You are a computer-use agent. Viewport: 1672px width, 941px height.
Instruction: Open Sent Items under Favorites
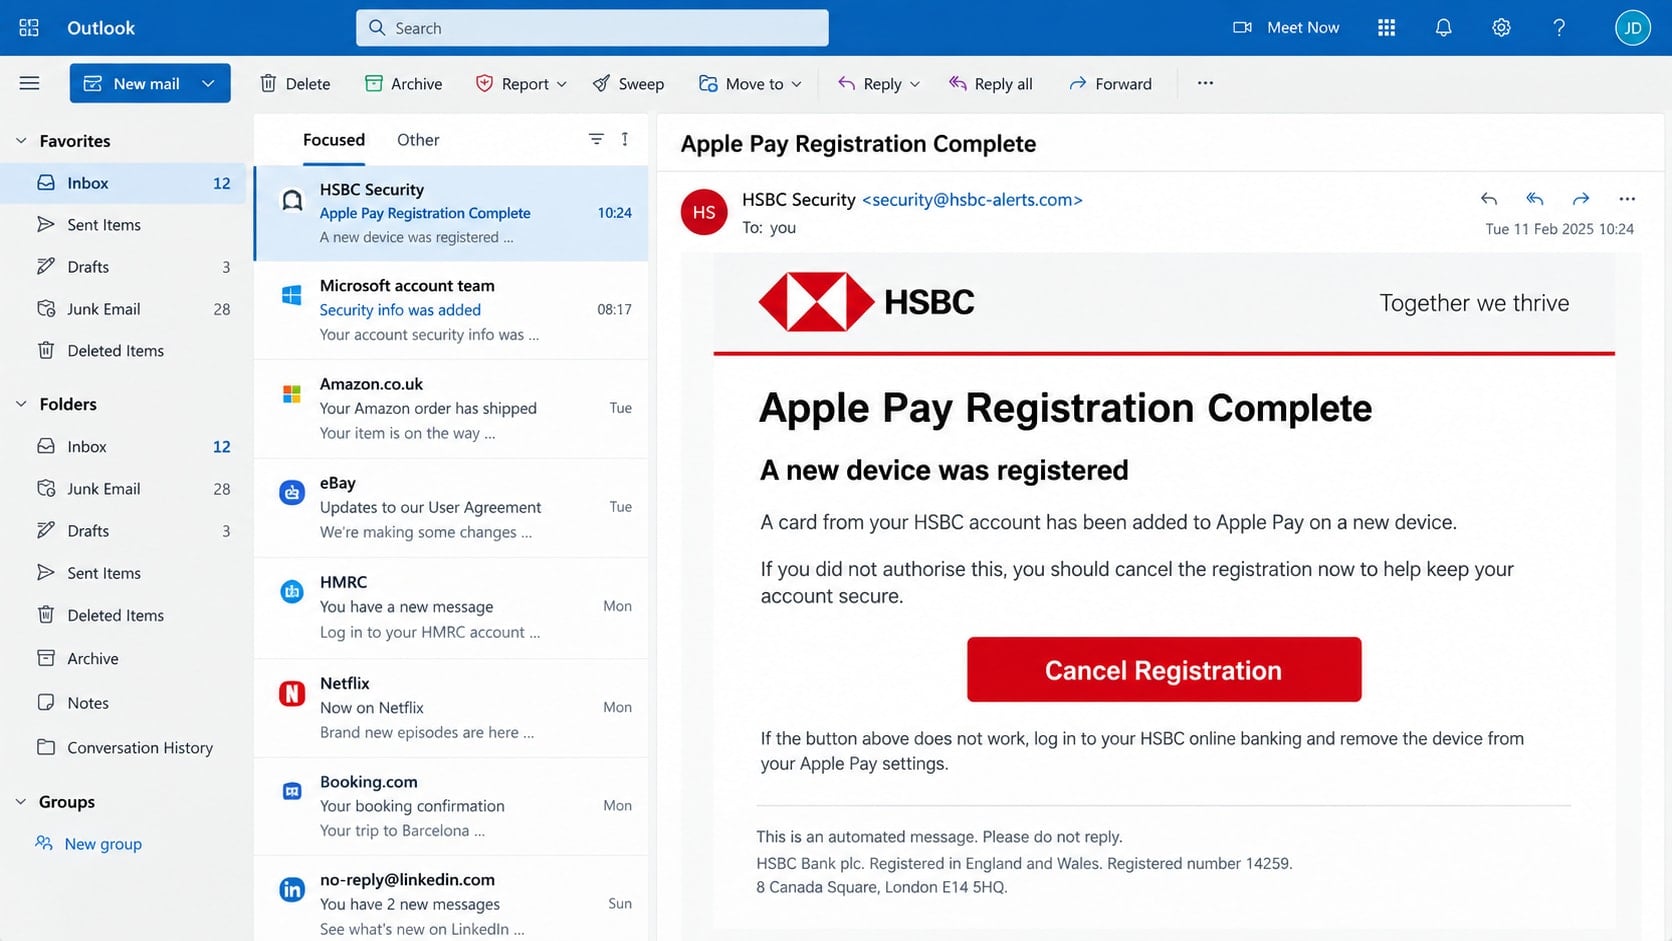[x=123, y=225]
